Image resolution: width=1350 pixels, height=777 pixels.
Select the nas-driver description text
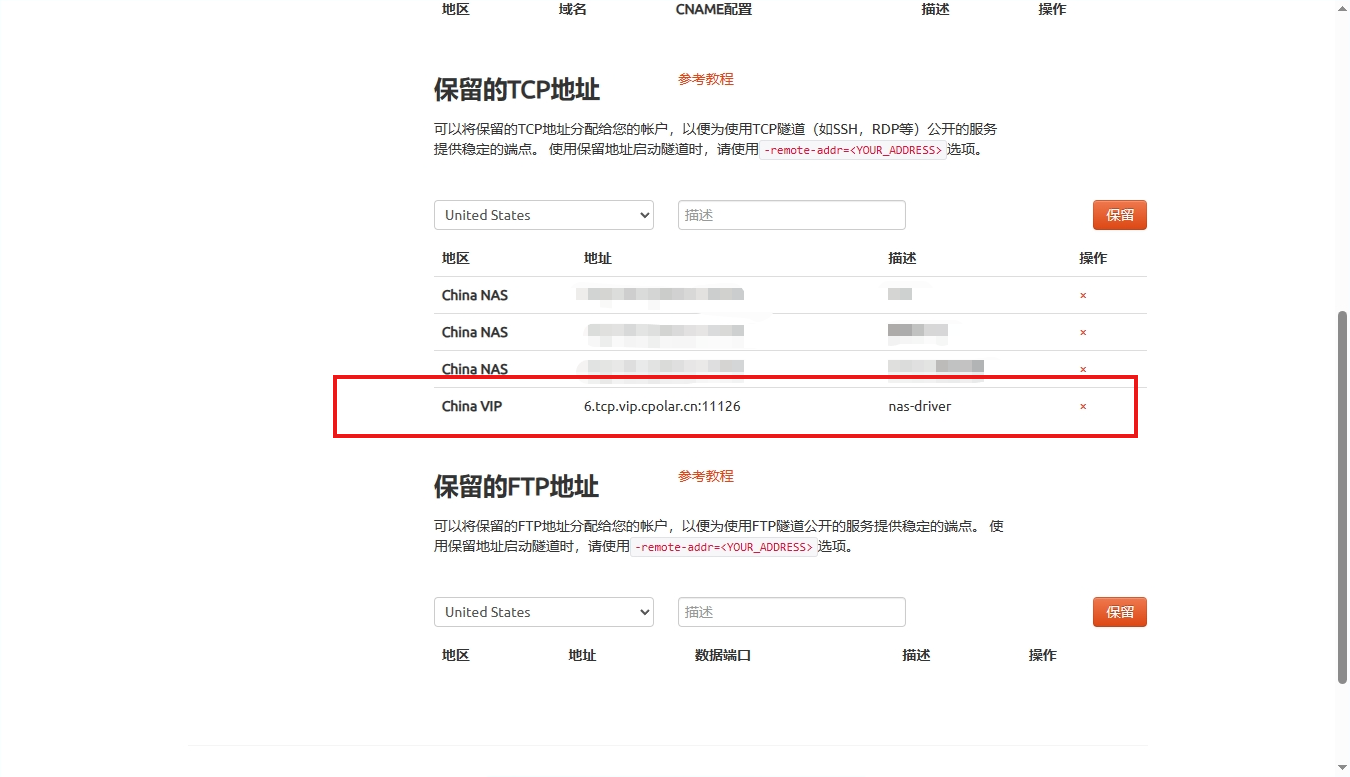919,406
